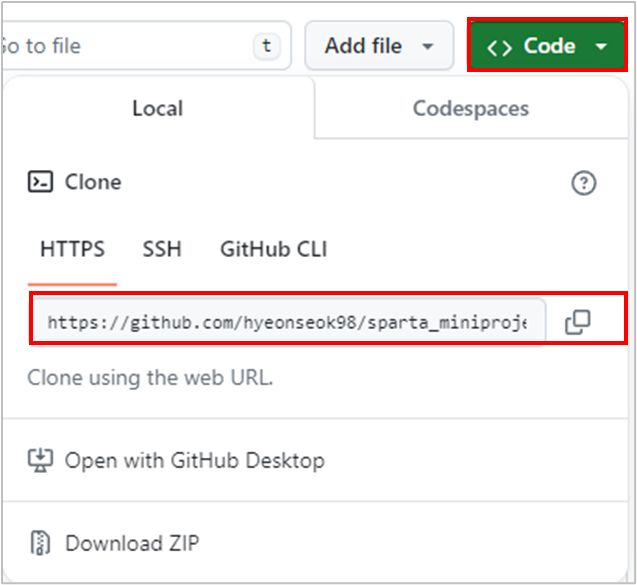The width and height of the screenshot is (637, 585).
Task: Focus the Go to file search field
Action: [x=146, y=46]
